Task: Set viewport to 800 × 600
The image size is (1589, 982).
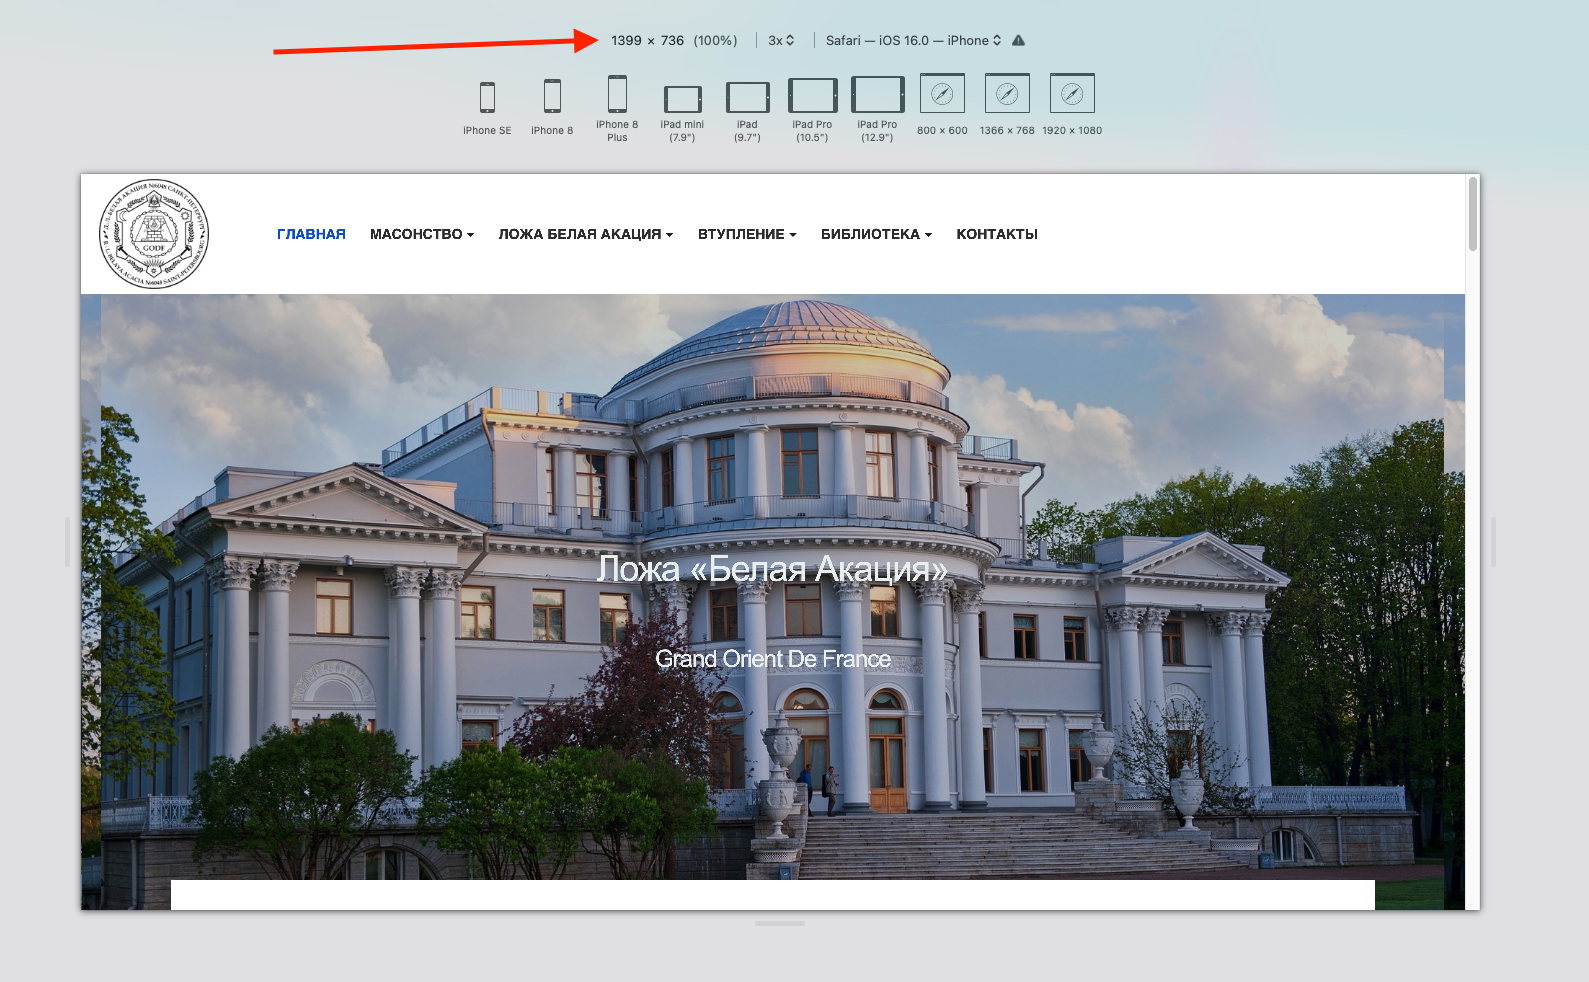Action: (942, 104)
